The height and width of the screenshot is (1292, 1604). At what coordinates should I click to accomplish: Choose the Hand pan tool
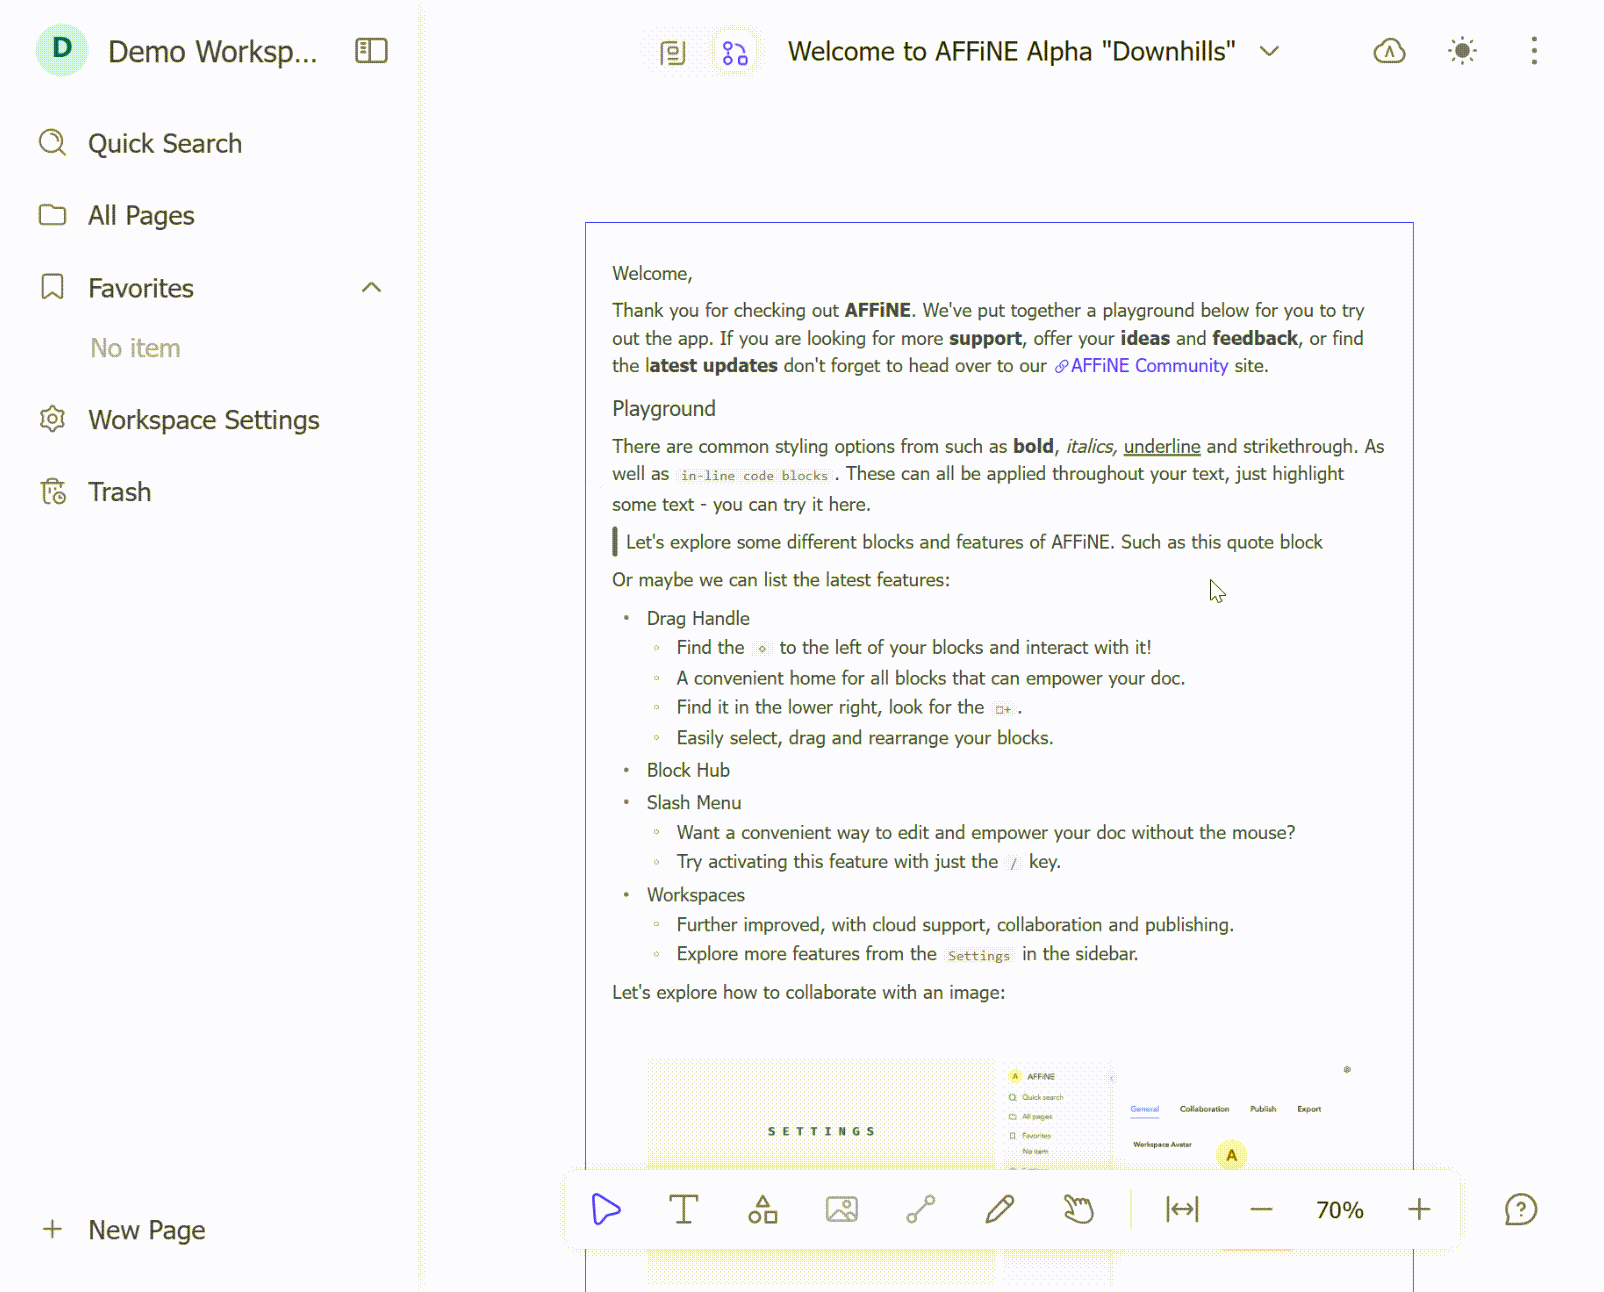point(1079,1209)
